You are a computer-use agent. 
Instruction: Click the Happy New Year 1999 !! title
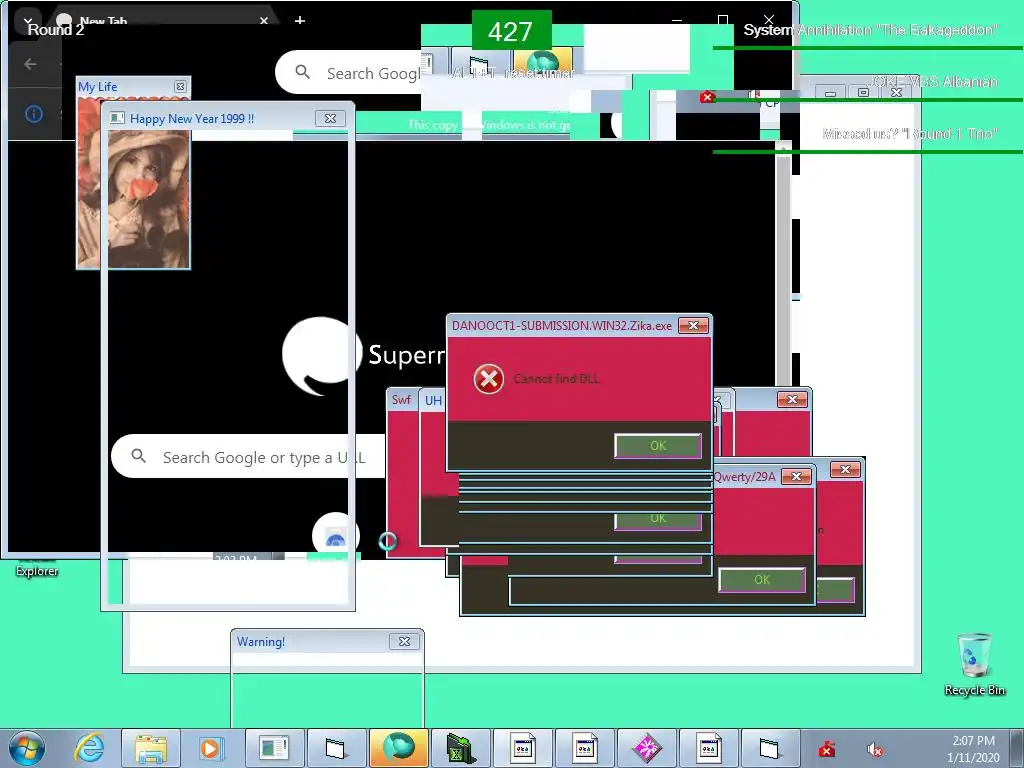[192, 118]
